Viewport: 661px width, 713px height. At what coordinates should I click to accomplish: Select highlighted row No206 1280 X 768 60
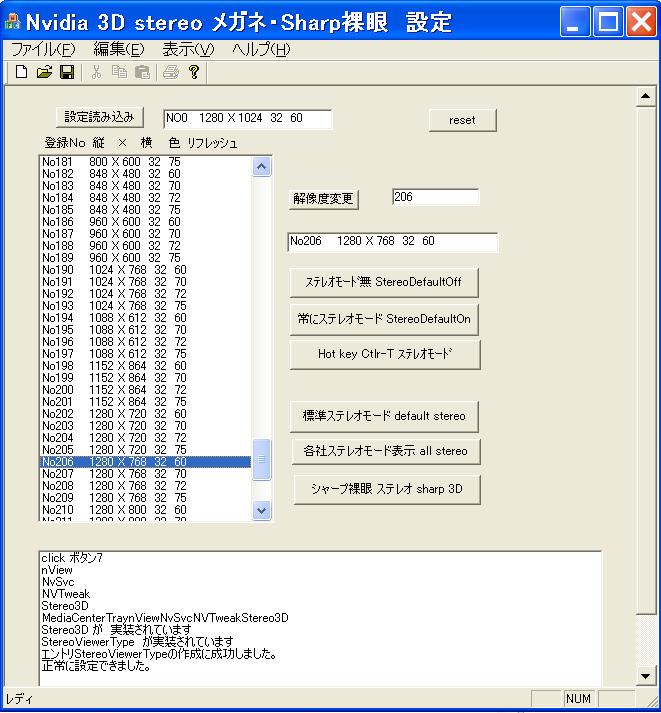point(145,462)
